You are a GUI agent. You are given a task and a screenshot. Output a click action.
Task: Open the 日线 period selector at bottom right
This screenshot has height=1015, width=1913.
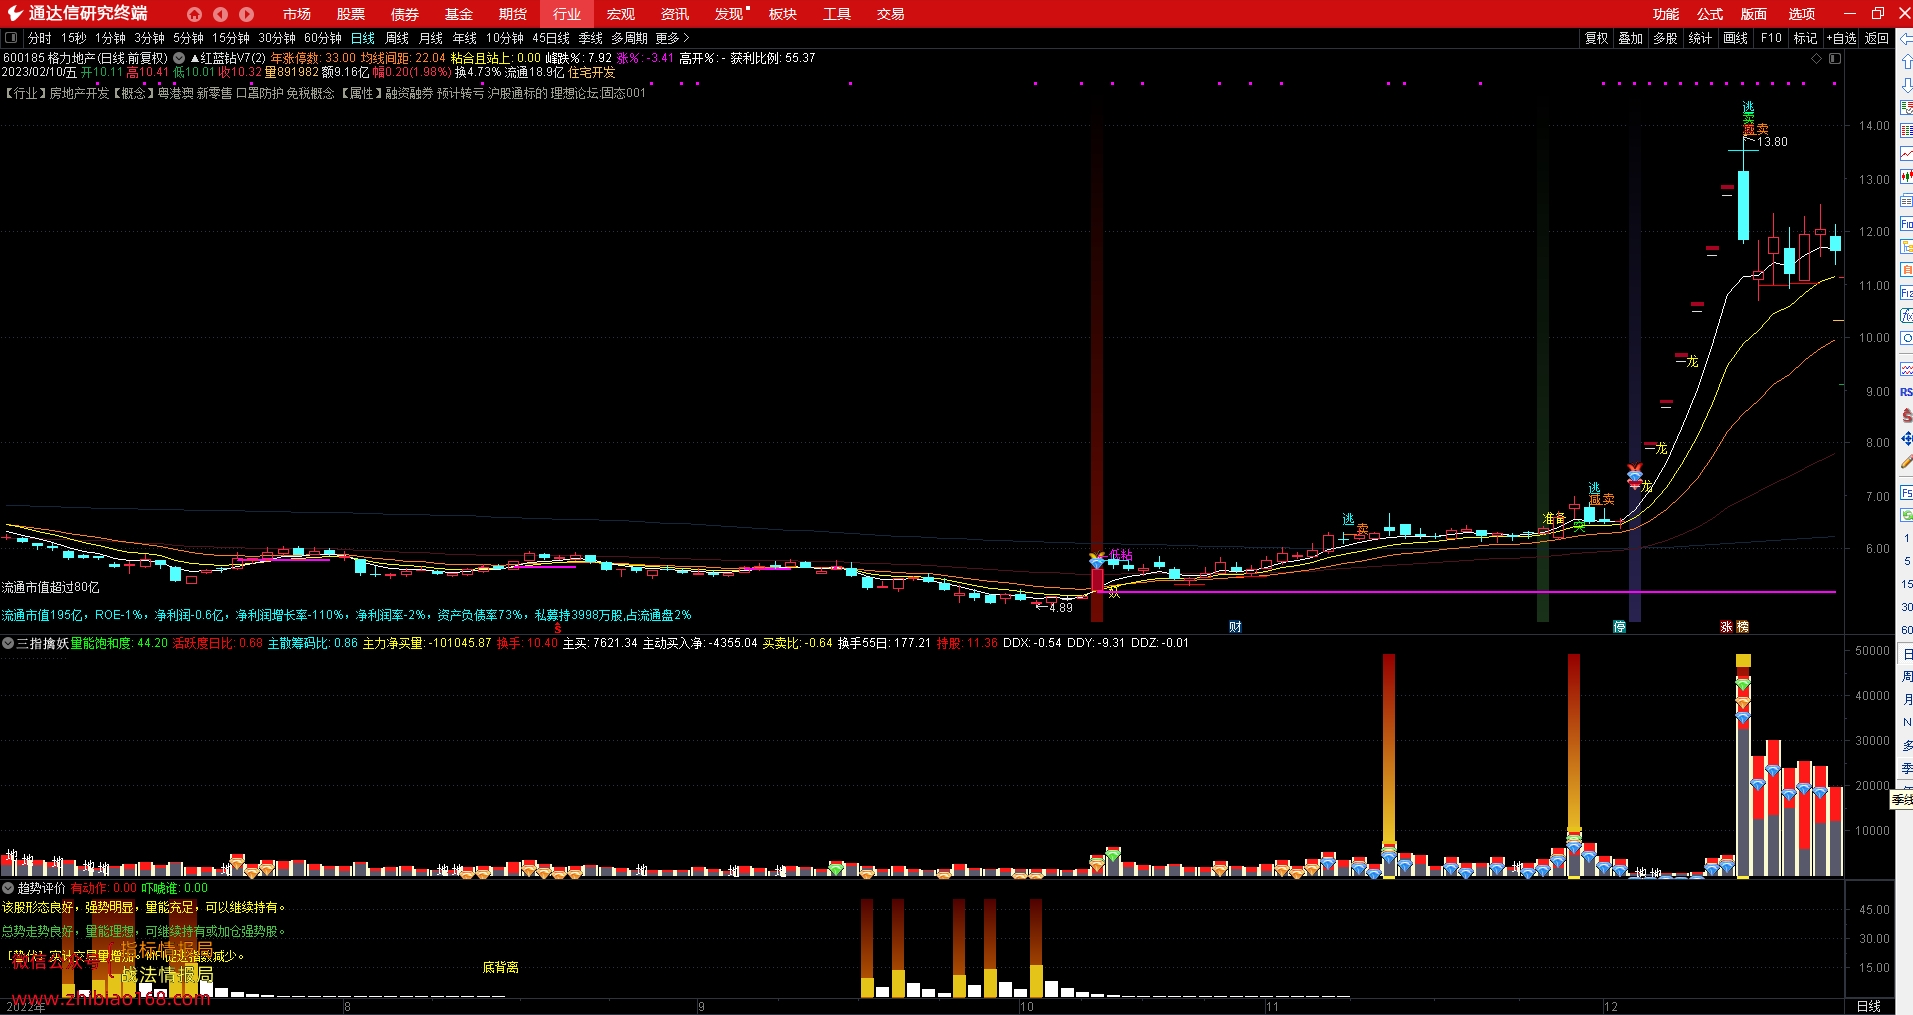(1869, 1006)
